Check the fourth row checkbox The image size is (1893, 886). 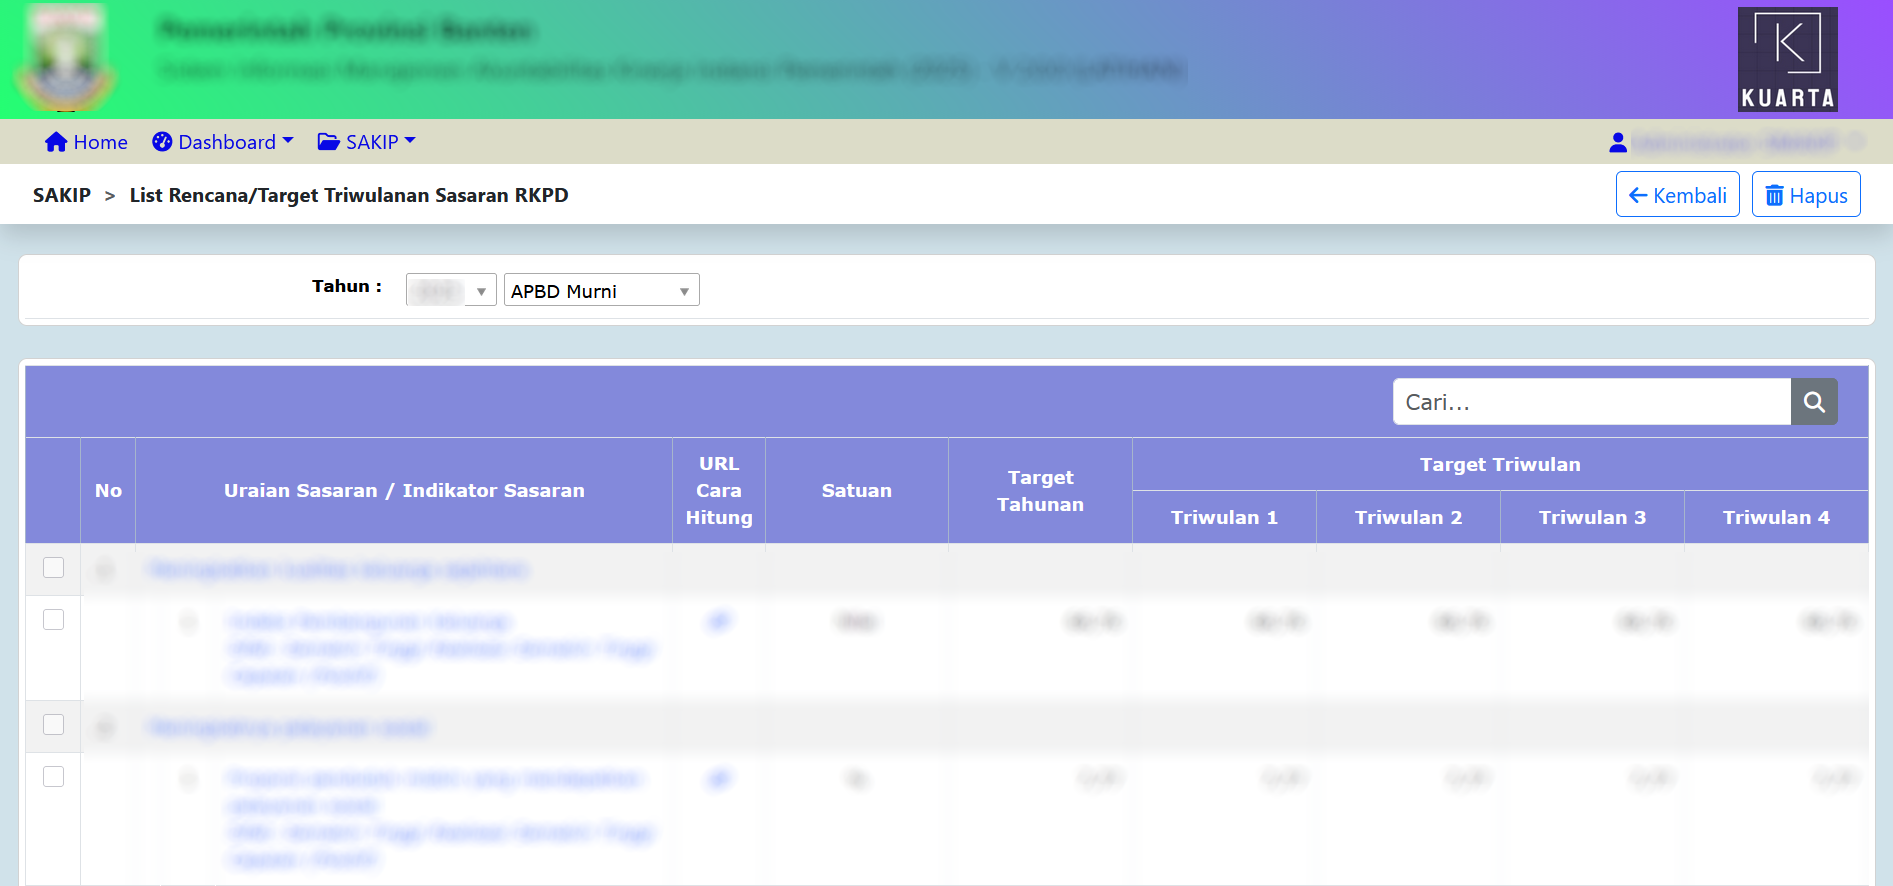click(54, 777)
